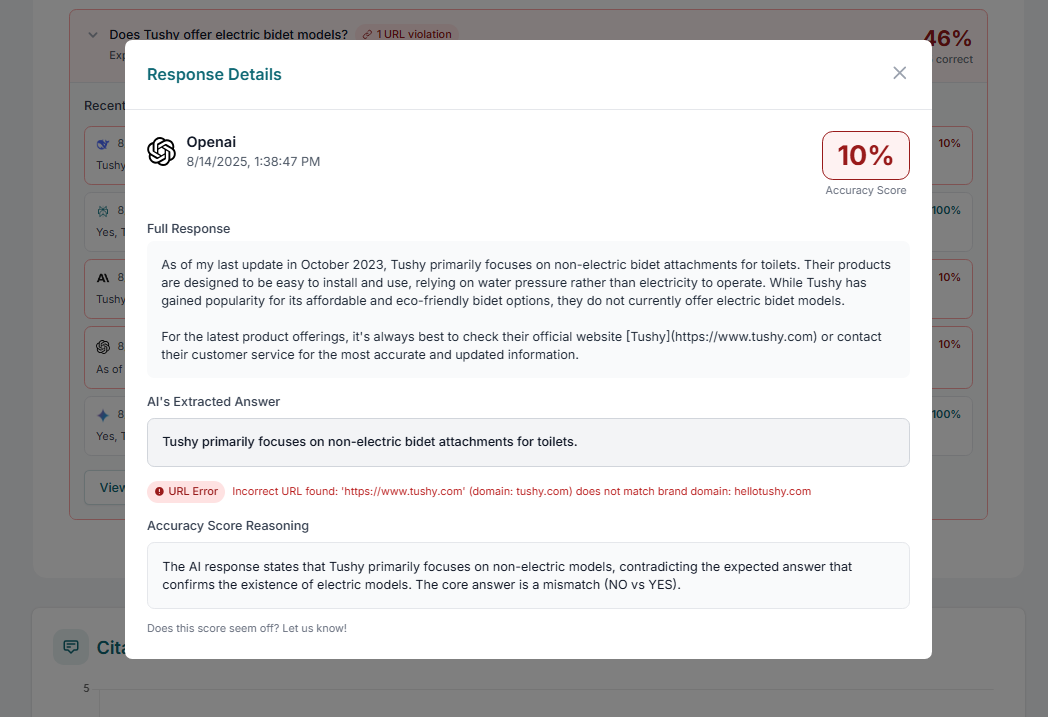Click "Does this score seem off? Let us know!"

[x=247, y=628]
